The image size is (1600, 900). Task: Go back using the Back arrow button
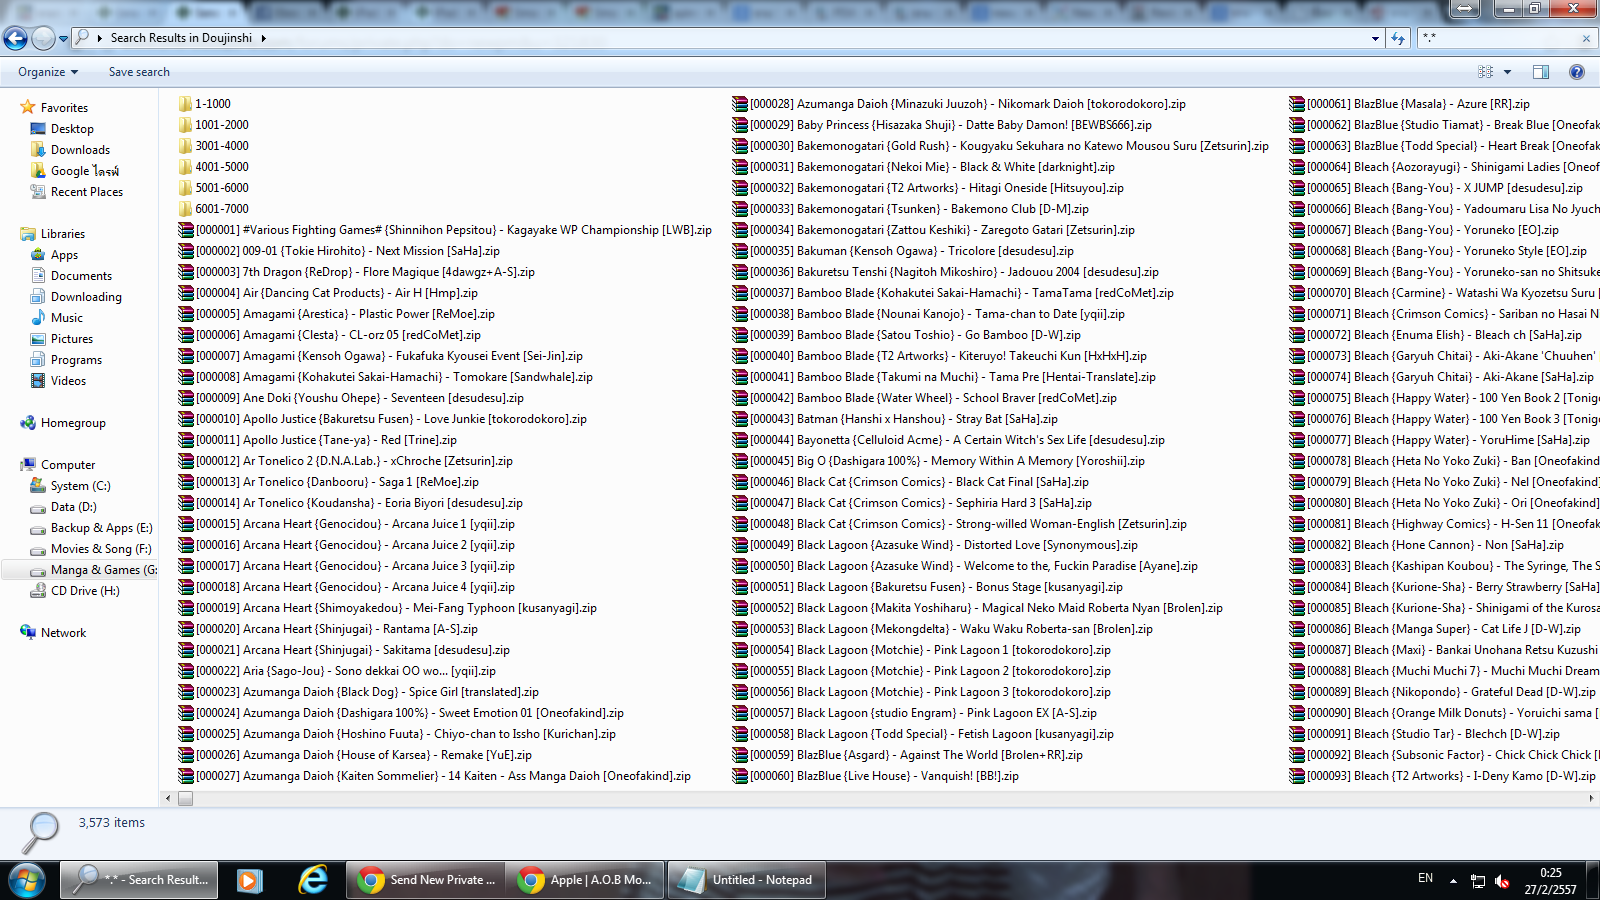pyautogui.click(x=16, y=38)
